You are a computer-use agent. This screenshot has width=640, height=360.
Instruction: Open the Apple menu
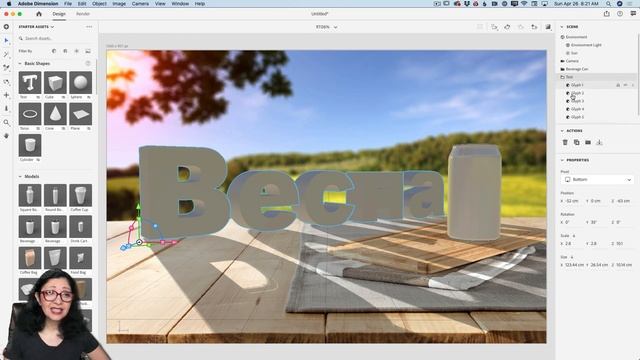pos(9,4)
